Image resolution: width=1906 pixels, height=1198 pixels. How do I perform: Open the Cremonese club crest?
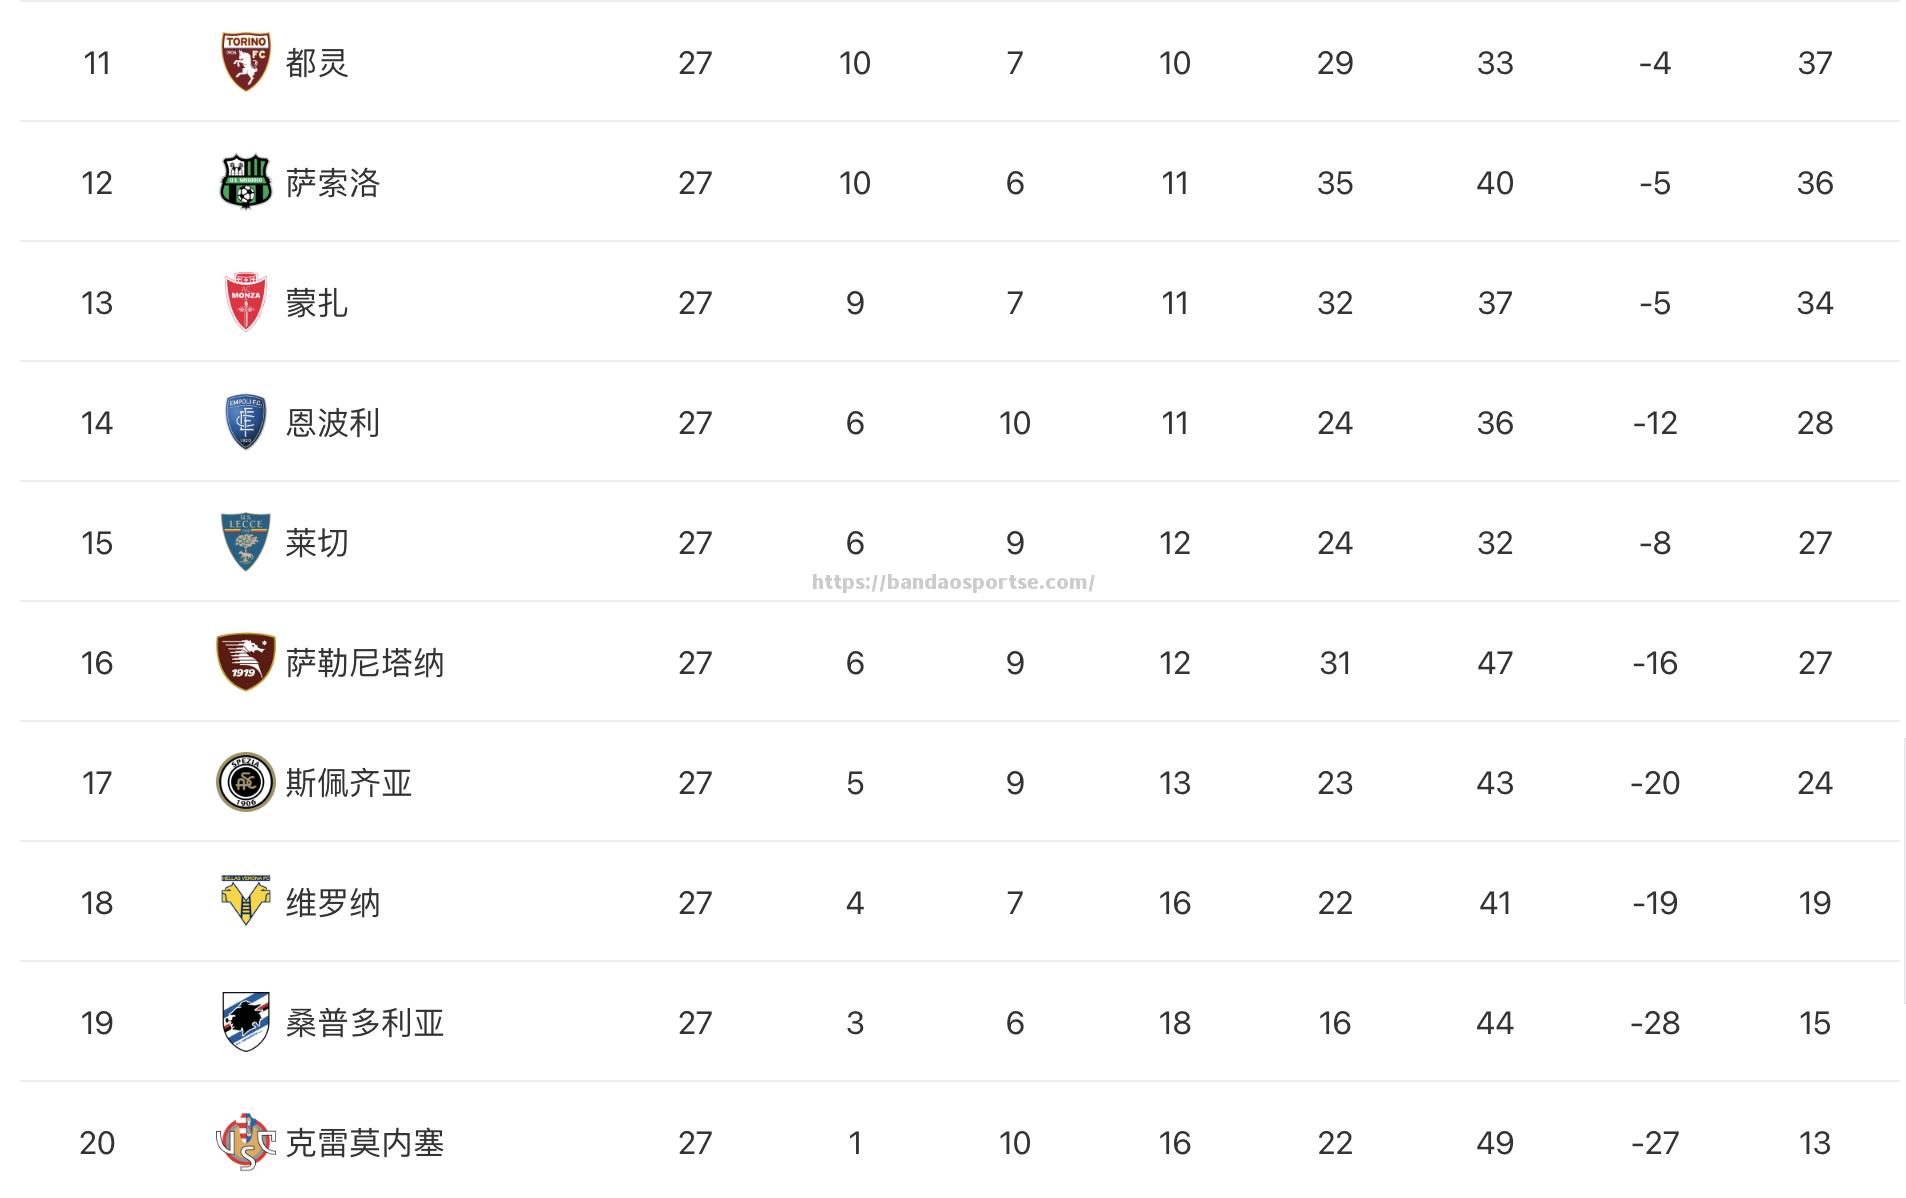click(245, 1142)
